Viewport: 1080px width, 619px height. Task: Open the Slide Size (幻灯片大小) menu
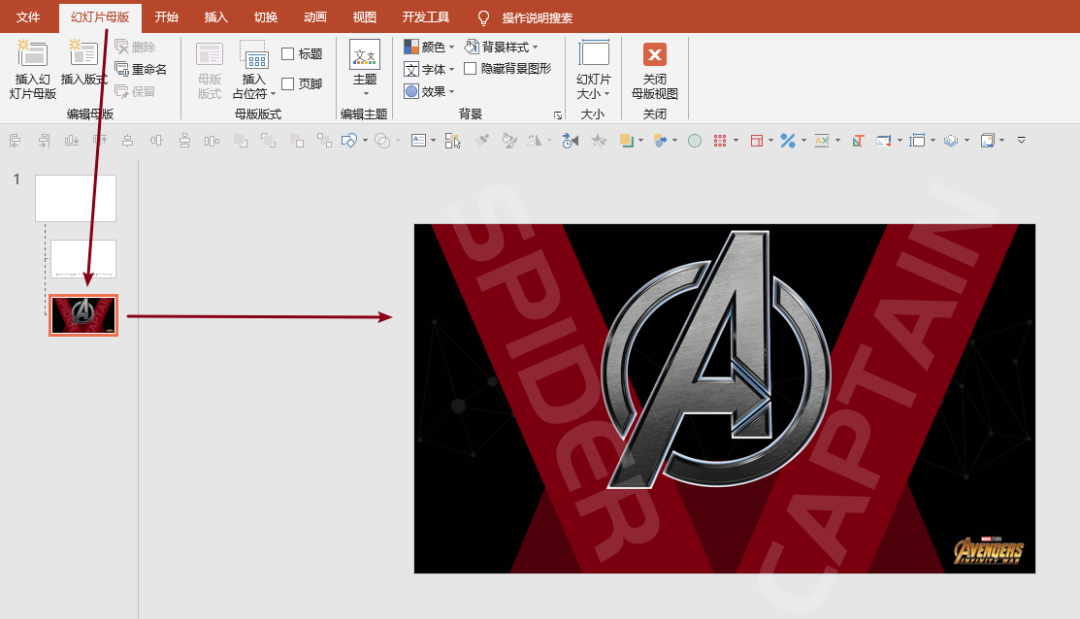pyautogui.click(x=593, y=70)
